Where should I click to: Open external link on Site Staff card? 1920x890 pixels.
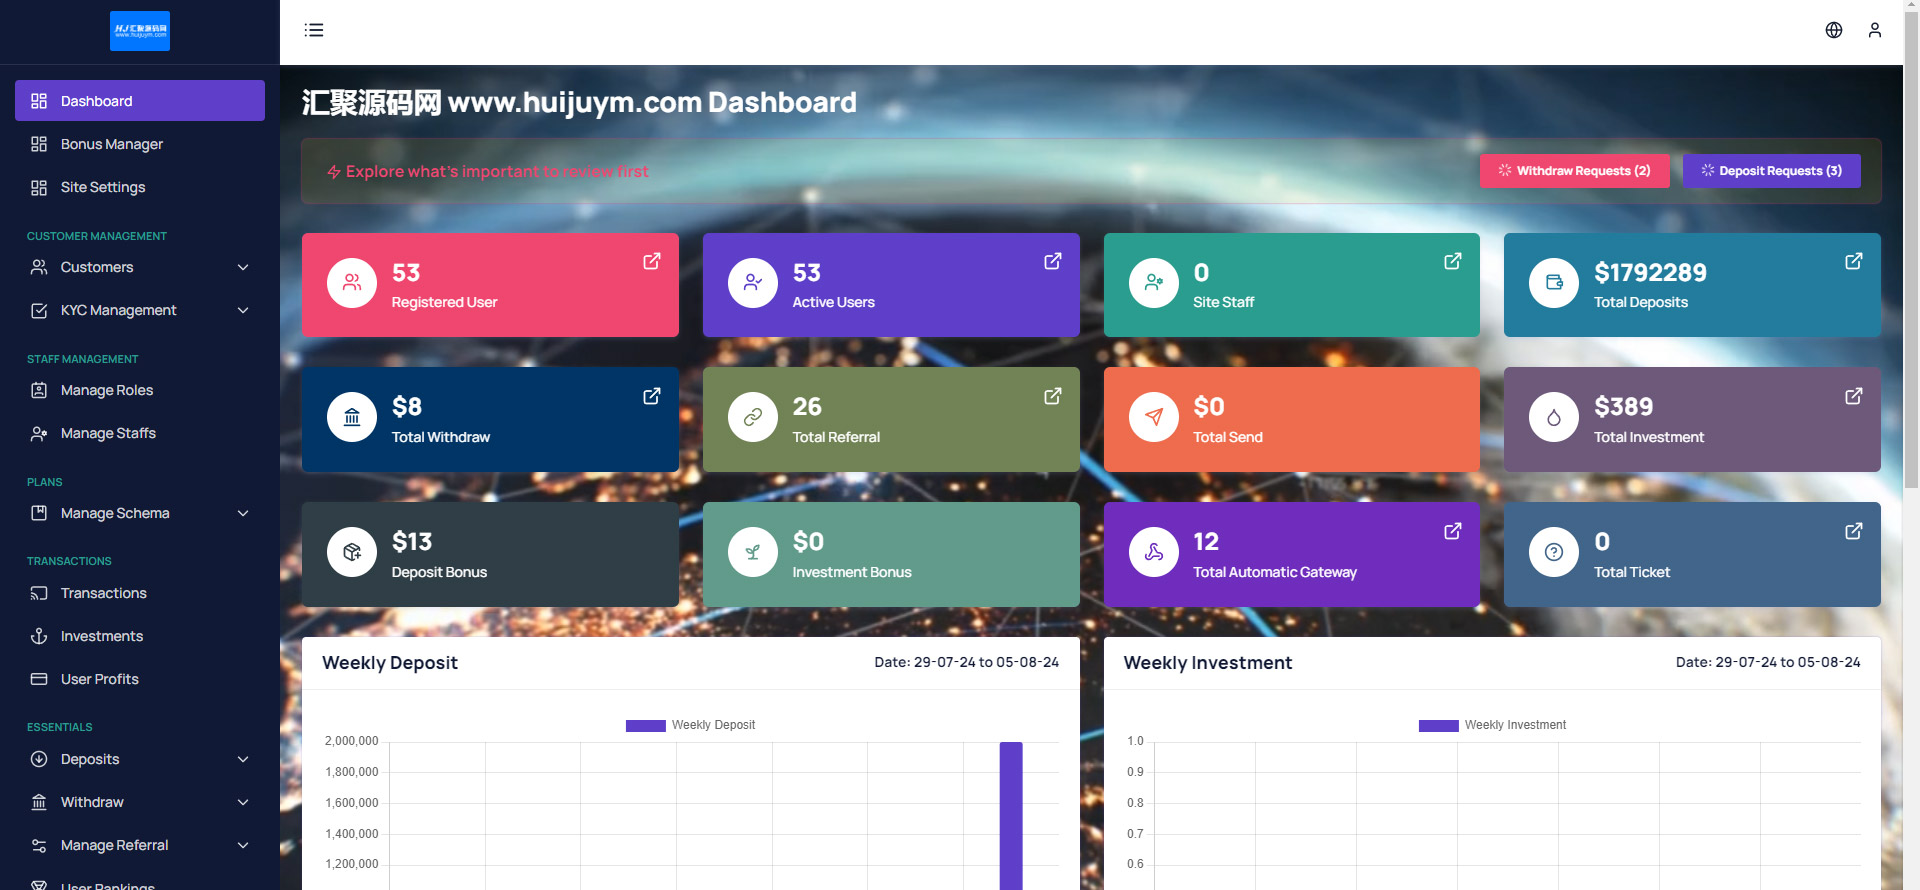(x=1453, y=261)
